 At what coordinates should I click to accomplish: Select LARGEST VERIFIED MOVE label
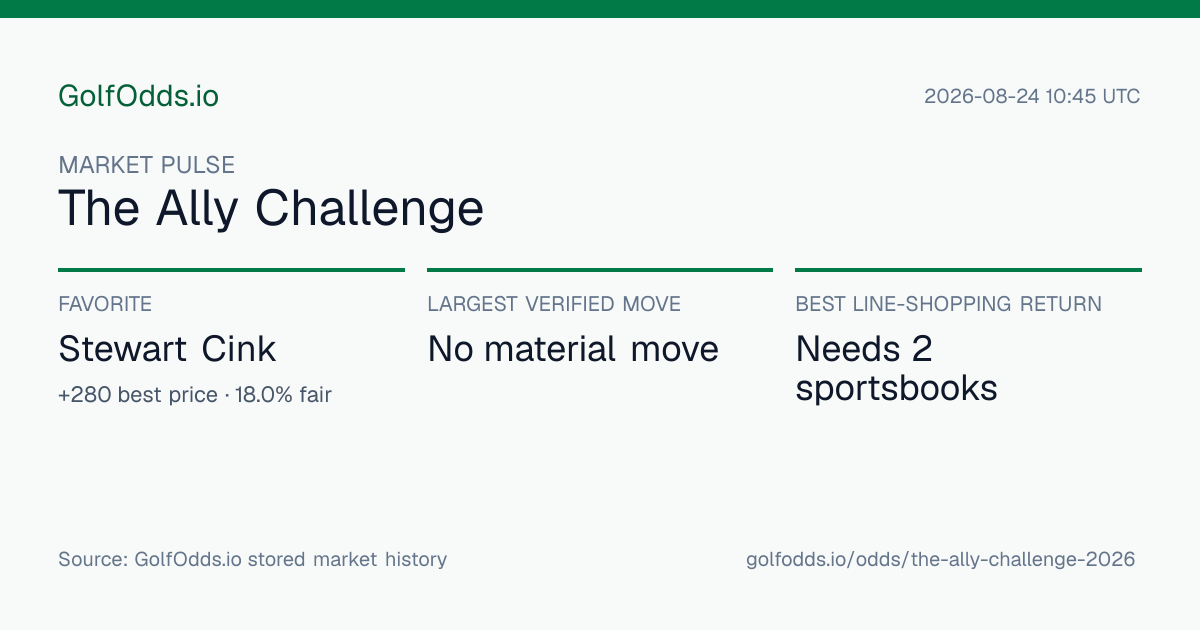(x=554, y=304)
